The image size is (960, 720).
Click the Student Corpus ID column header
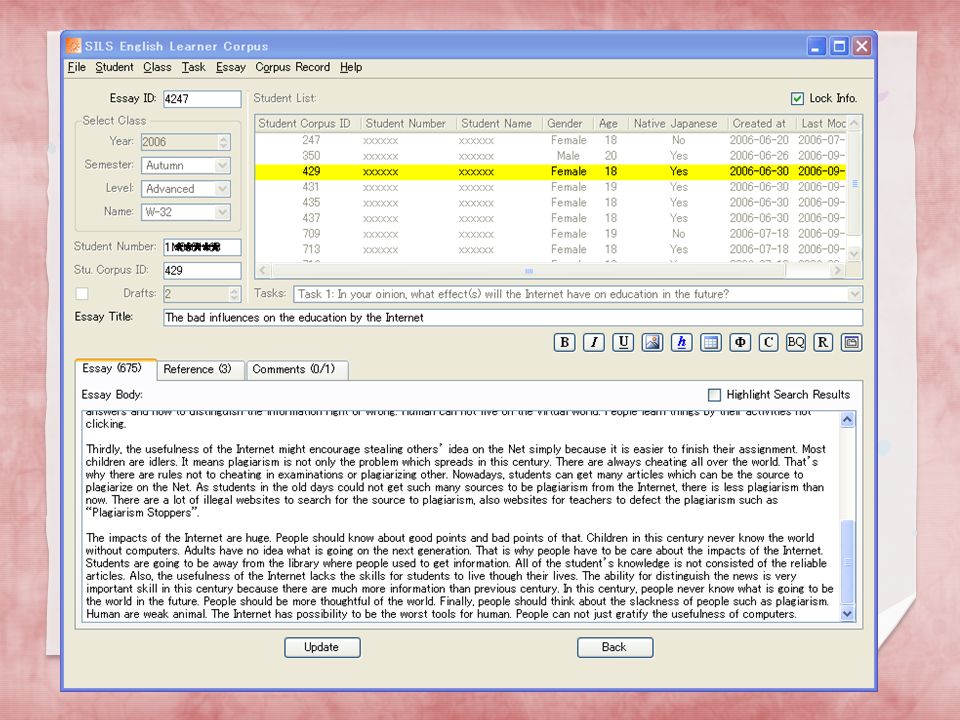308,124
